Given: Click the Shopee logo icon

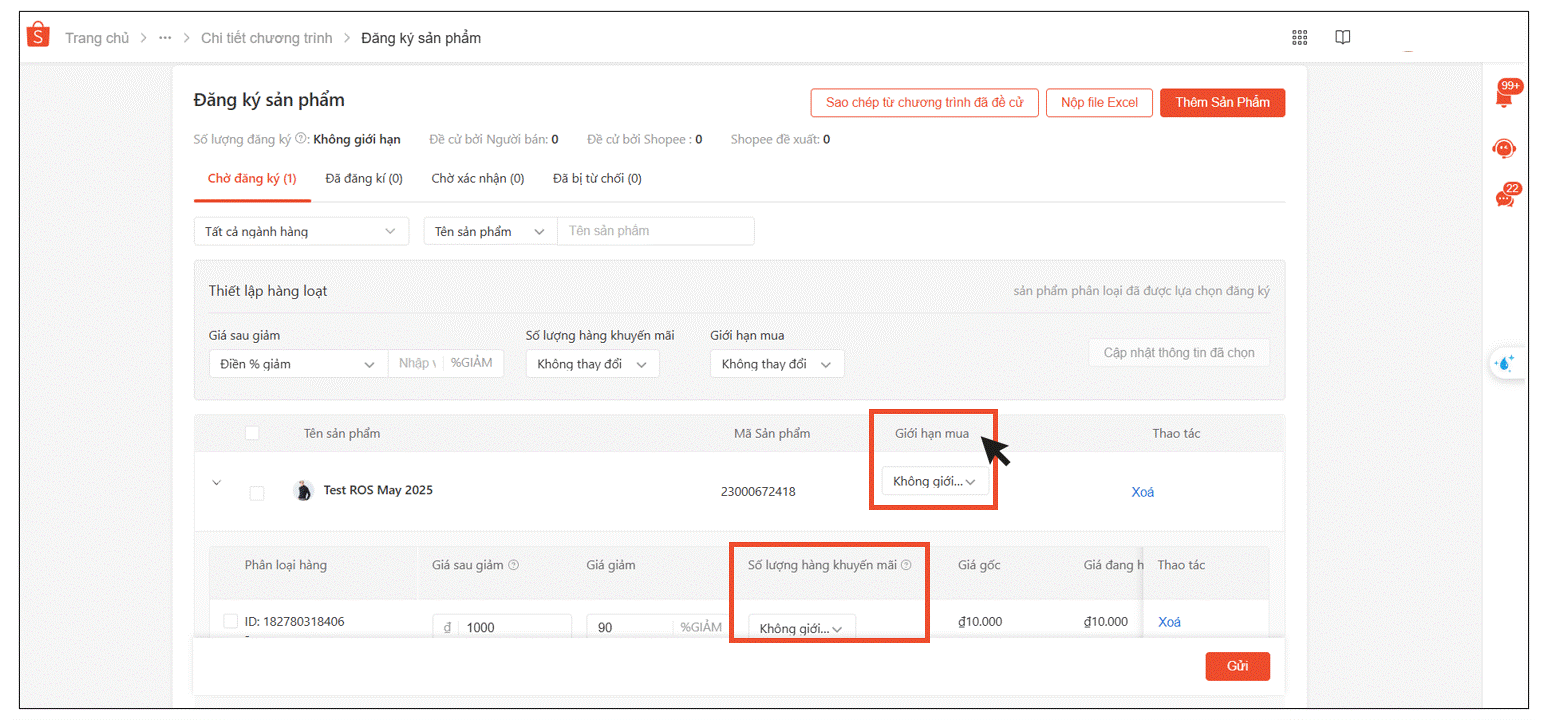Looking at the screenshot, I should tap(38, 36).
